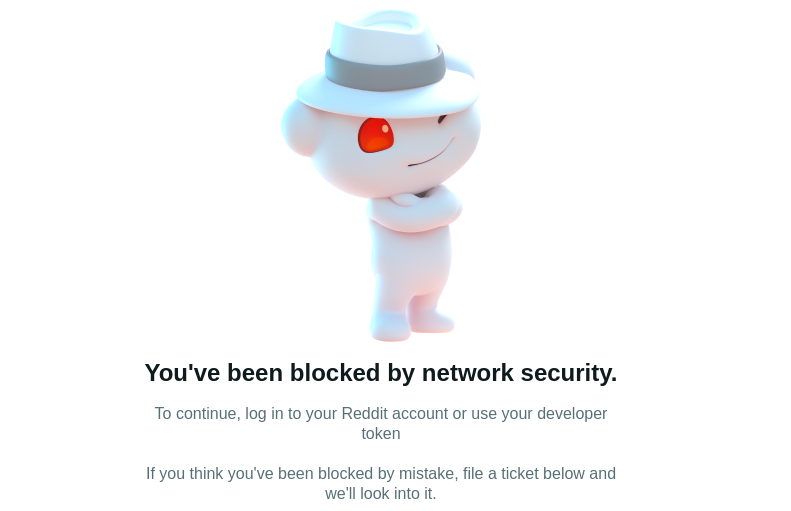Viewport: 791px width, 511px height.
Task: Click the mascot's round left ear
Action: [298, 127]
